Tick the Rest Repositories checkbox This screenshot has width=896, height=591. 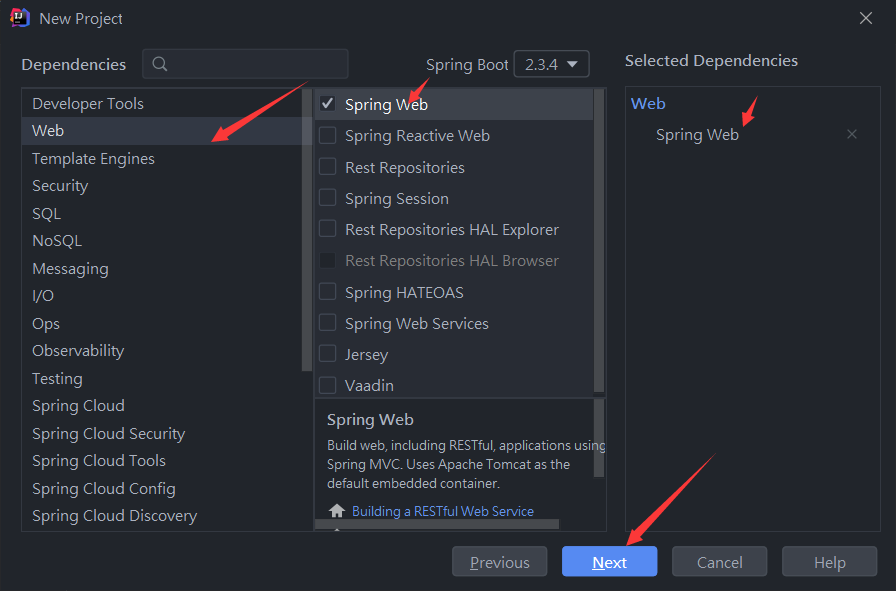327,167
